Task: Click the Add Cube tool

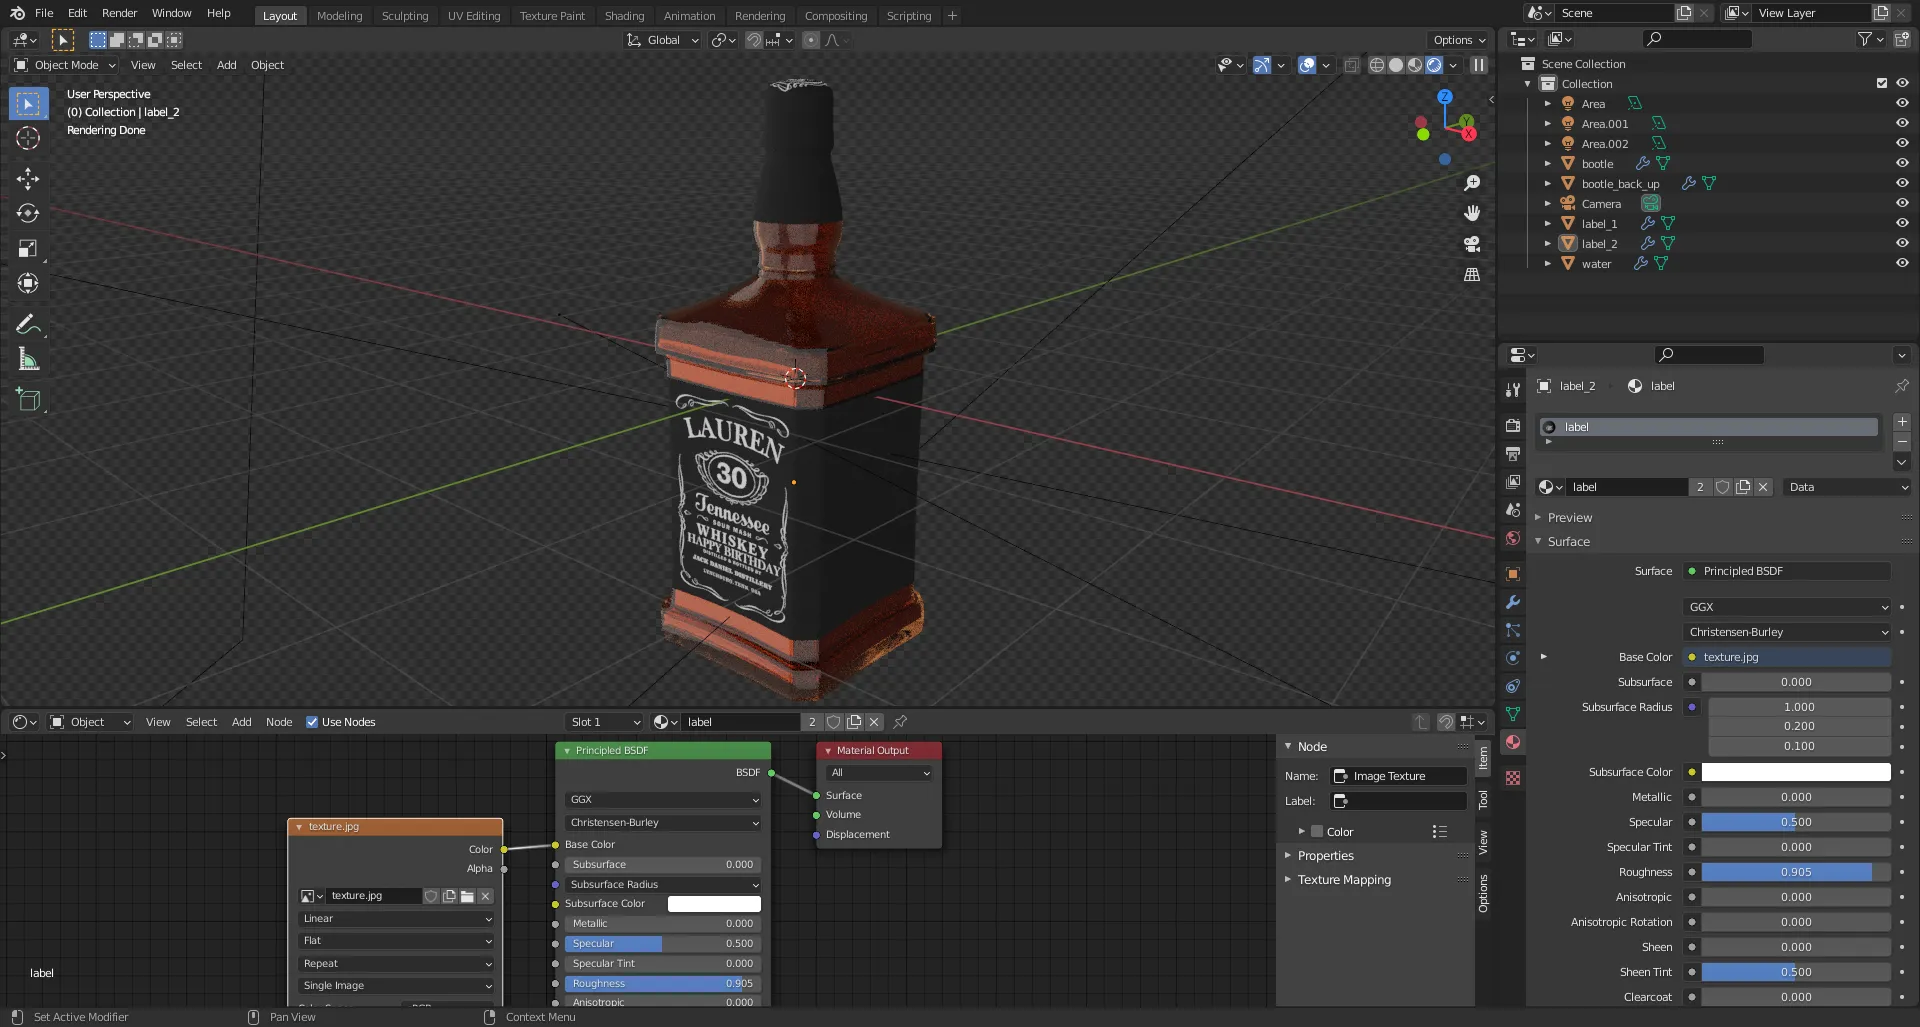Action: (x=28, y=400)
